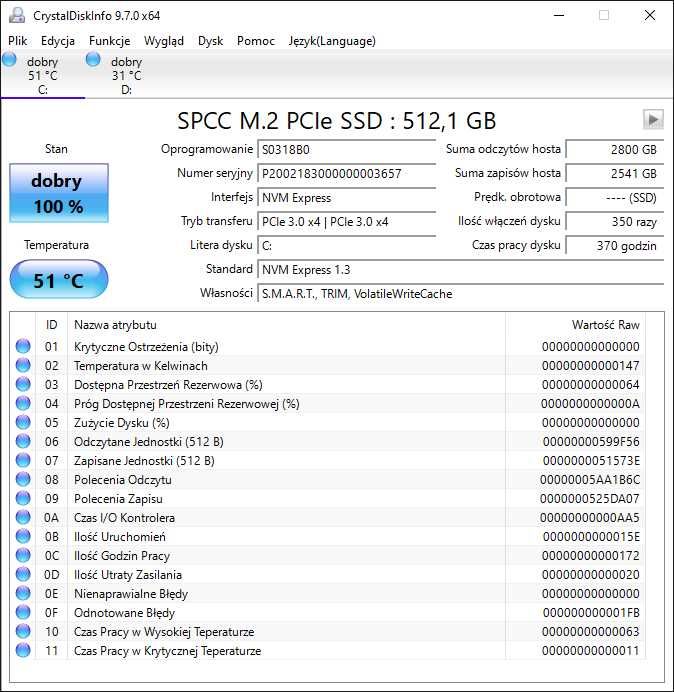
Task: Select raw value 0000000000AA5
Action: 590,517
